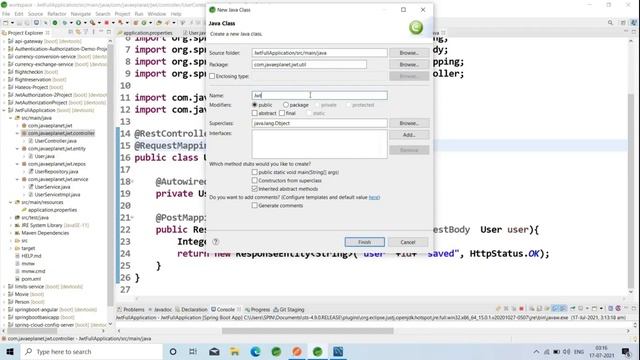Select the package modifier radio button

click(x=286, y=105)
